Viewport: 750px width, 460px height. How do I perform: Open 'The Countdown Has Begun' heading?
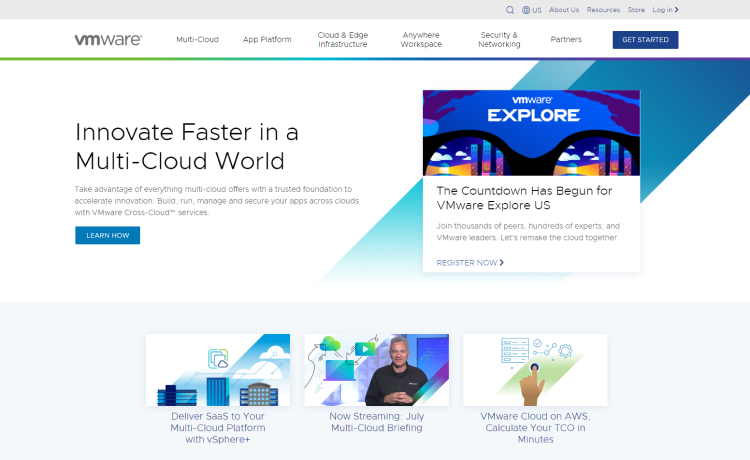(524, 198)
